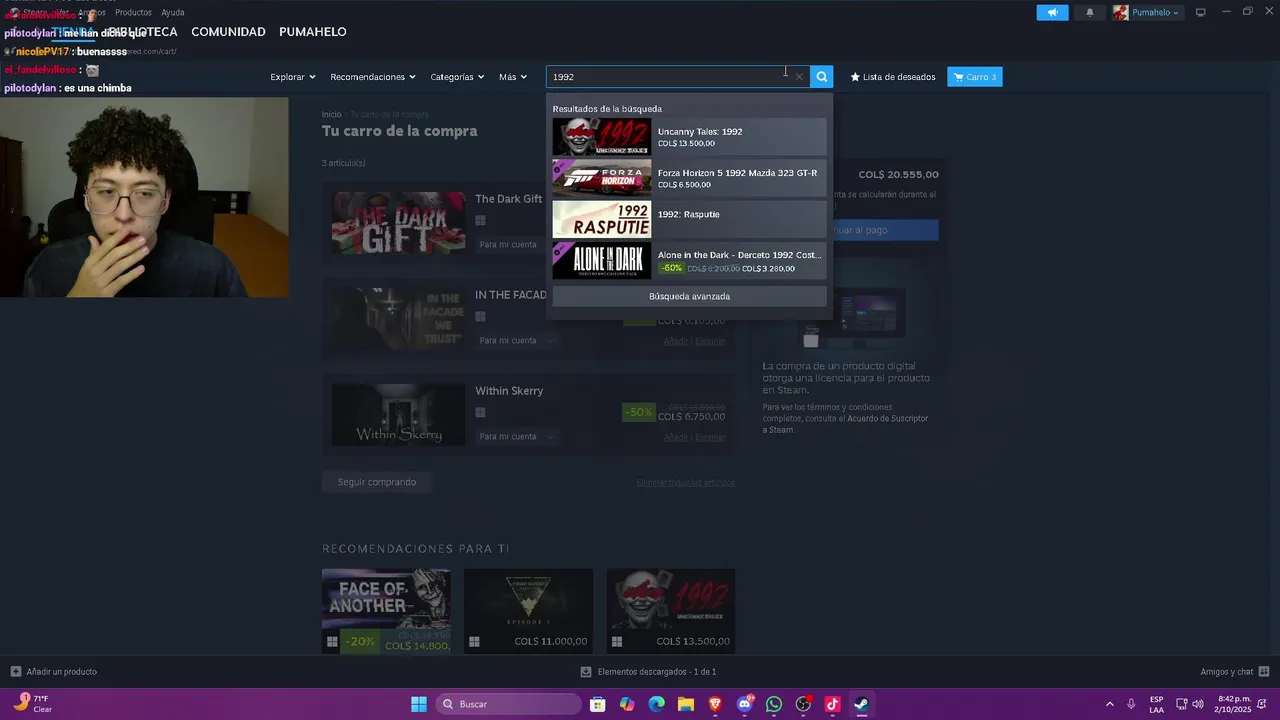Open The Dark Gift title link
The width and height of the screenshot is (1280, 720).
[508, 199]
